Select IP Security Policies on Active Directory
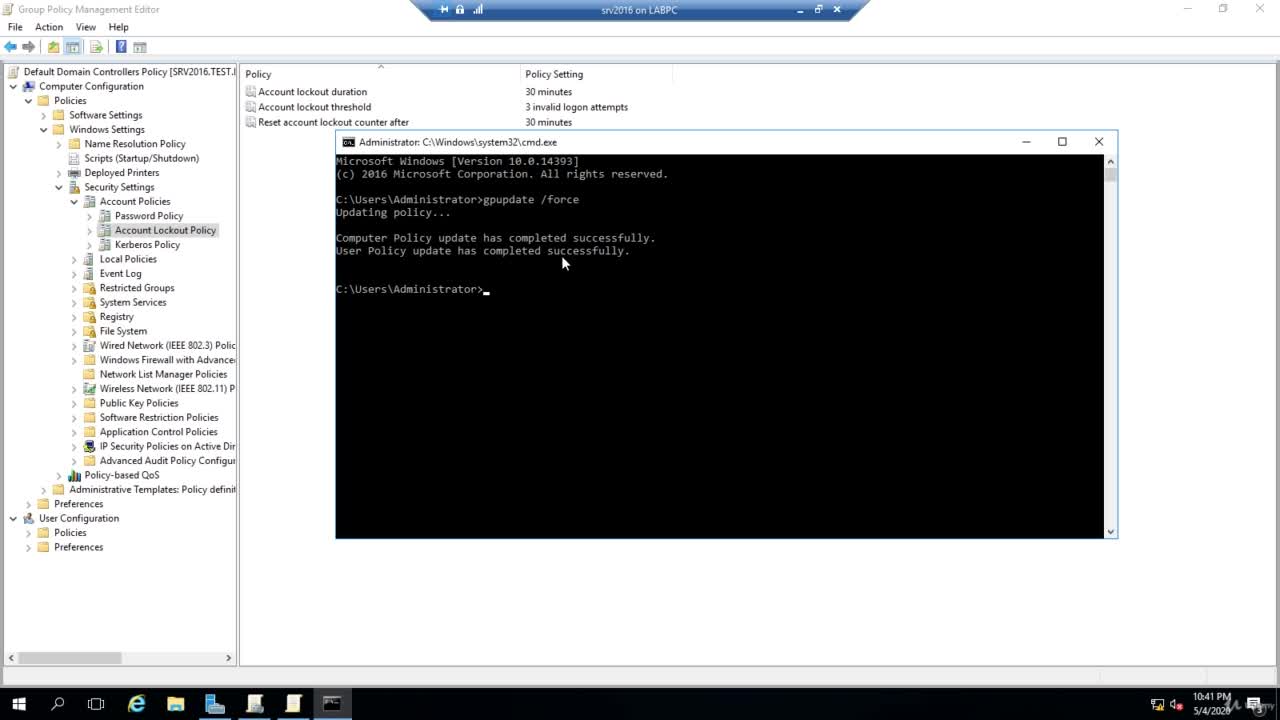The height and width of the screenshot is (720, 1280). click(x=167, y=446)
